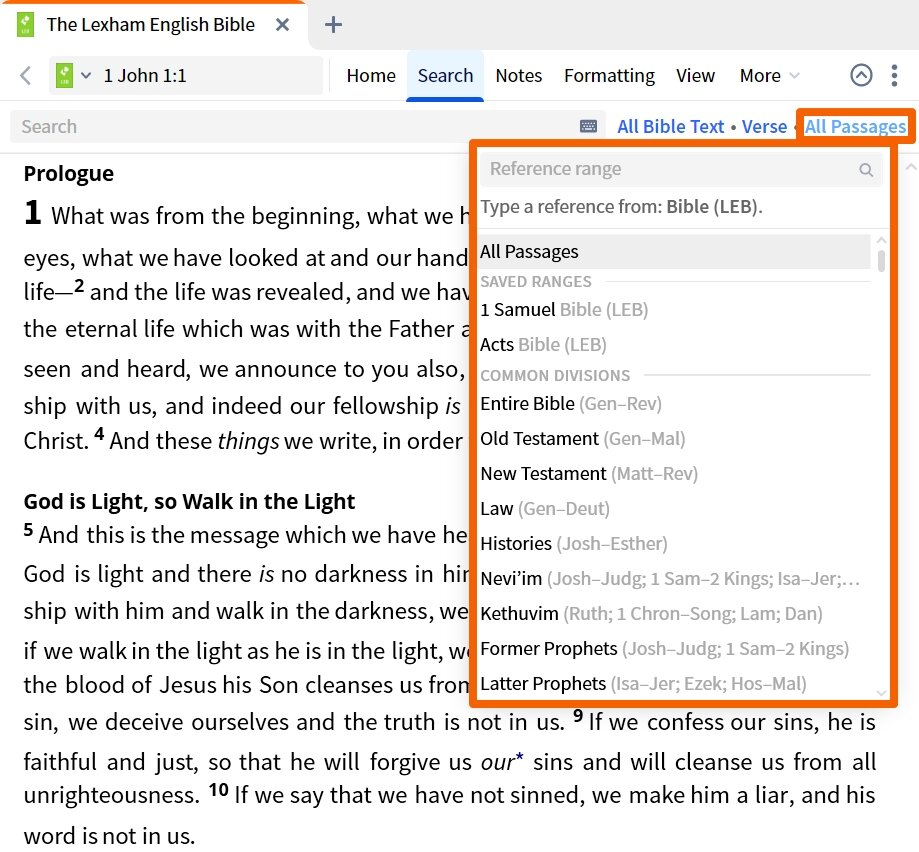Open the View tab

[695, 76]
